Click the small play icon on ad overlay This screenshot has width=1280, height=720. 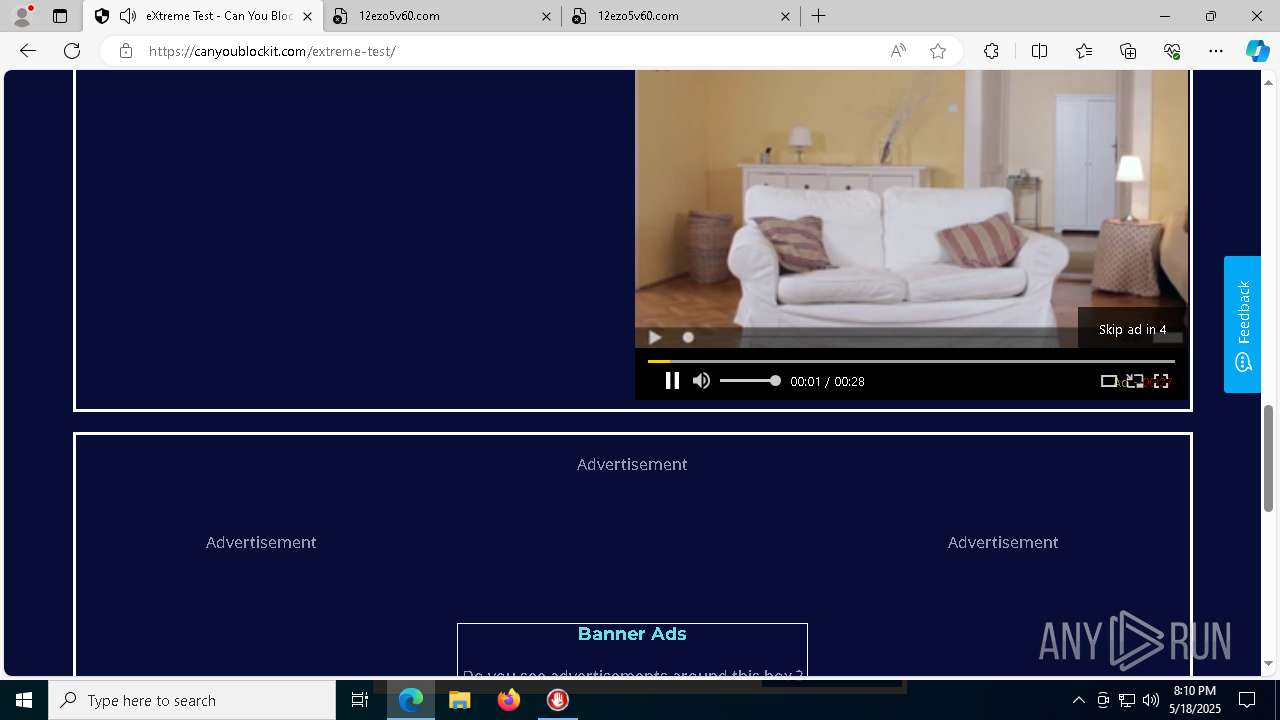click(654, 338)
